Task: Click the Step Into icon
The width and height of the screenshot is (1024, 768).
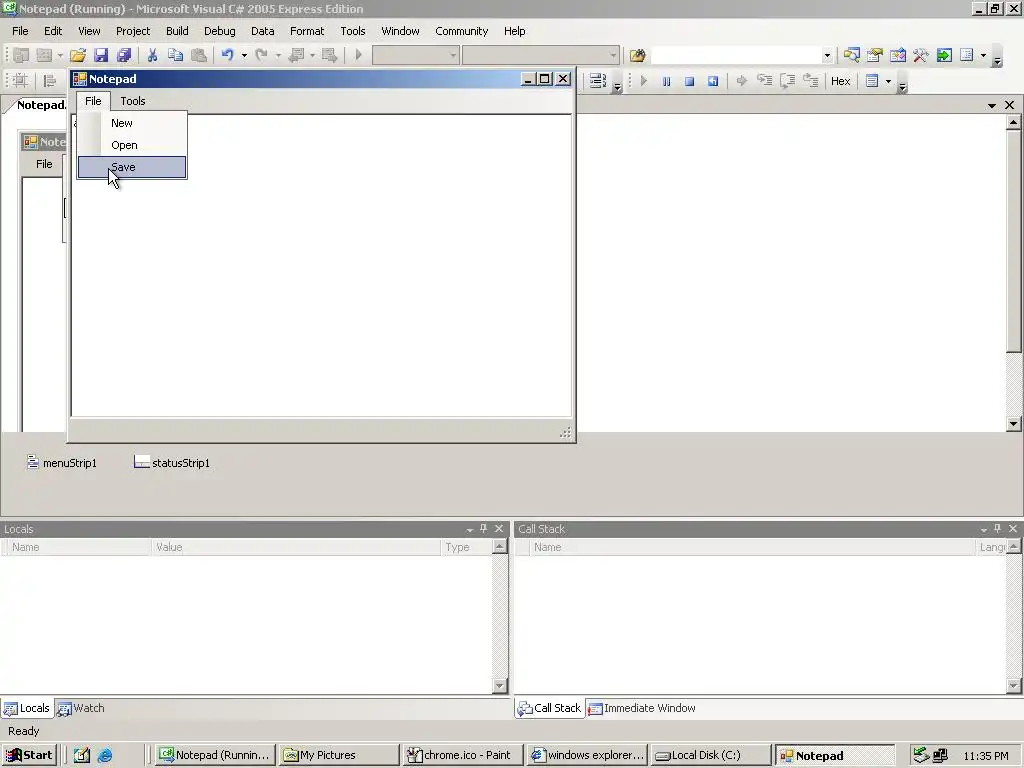Action: pyautogui.click(x=764, y=81)
